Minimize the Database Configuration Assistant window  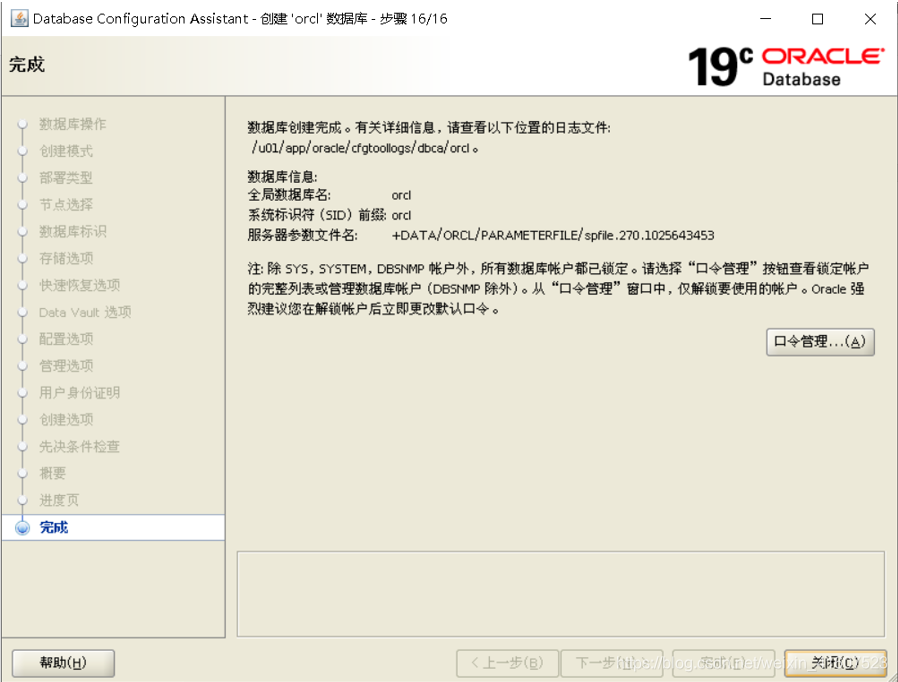pos(766,19)
